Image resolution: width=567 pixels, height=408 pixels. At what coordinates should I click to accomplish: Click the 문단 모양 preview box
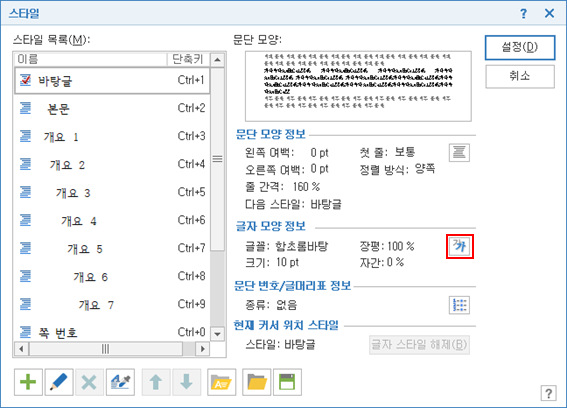358,86
